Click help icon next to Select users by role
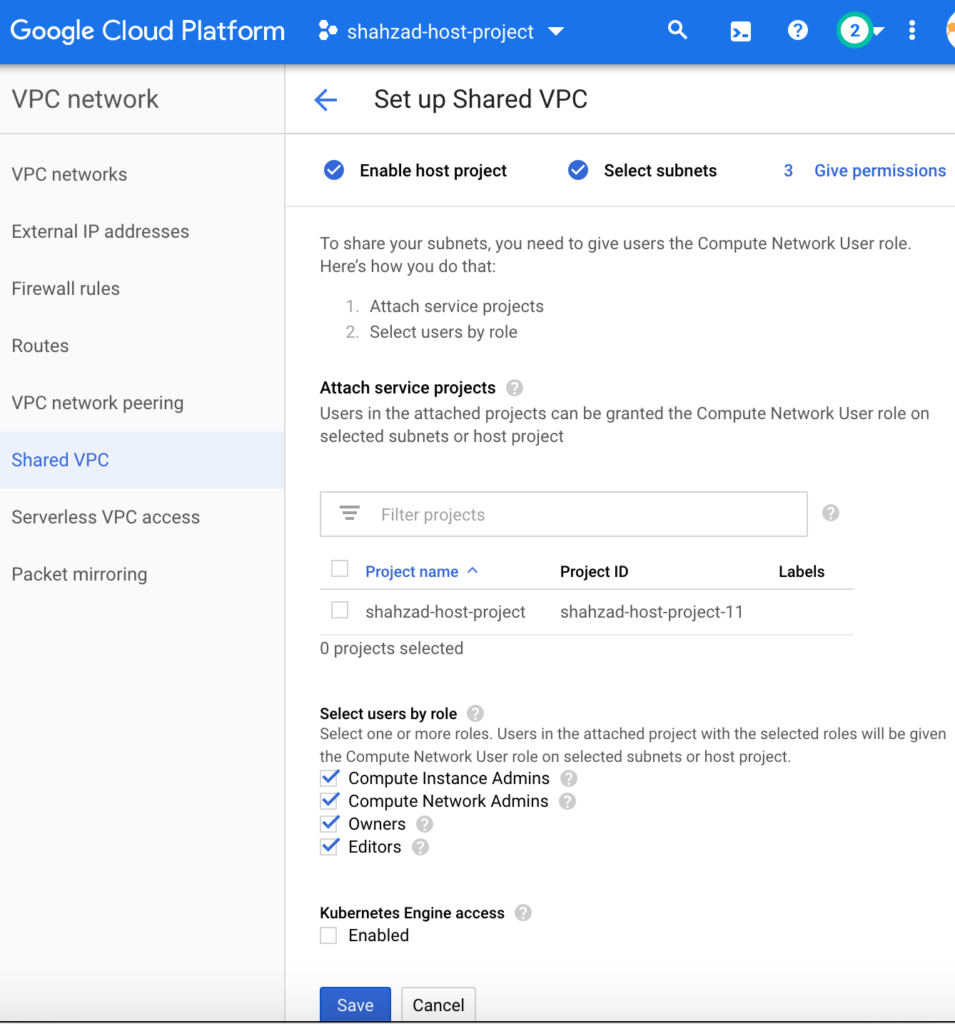The image size is (955, 1024). coord(476,713)
